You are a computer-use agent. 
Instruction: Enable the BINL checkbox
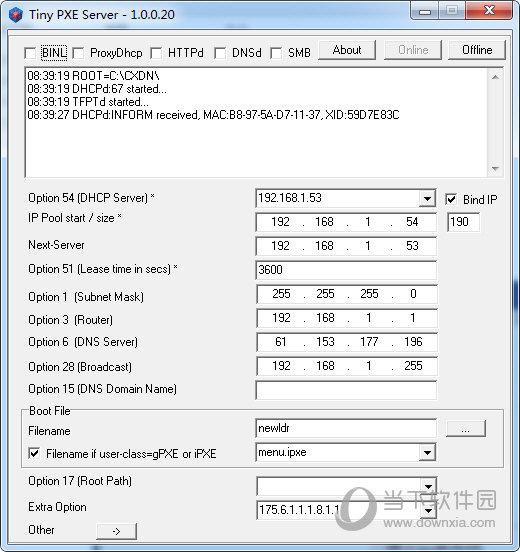click(31, 54)
